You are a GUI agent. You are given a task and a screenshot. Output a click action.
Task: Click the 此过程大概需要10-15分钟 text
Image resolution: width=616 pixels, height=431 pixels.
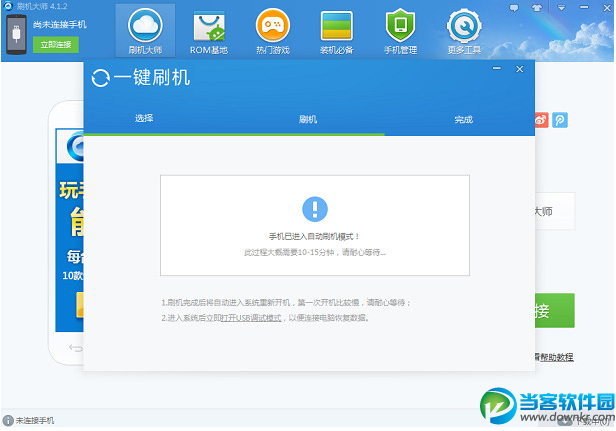pos(315,252)
